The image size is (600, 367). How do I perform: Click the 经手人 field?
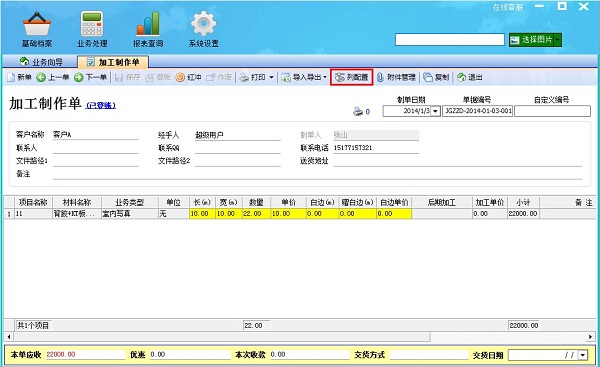pyautogui.click(x=238, y=135)
